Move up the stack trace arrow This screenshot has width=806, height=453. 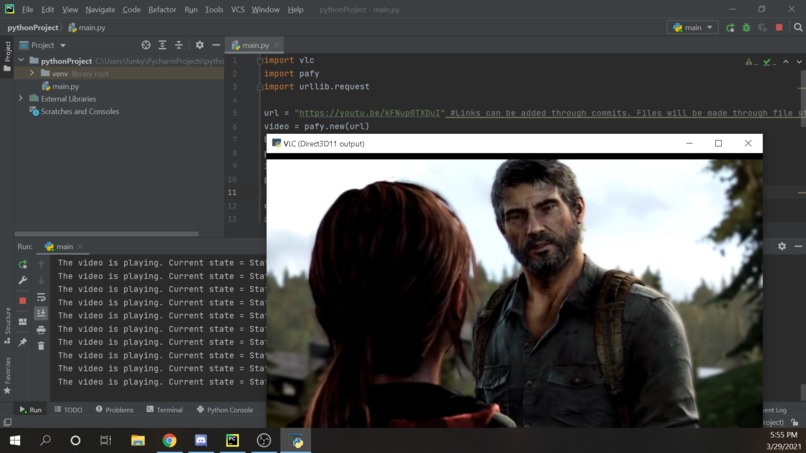(x=41, y=264)
